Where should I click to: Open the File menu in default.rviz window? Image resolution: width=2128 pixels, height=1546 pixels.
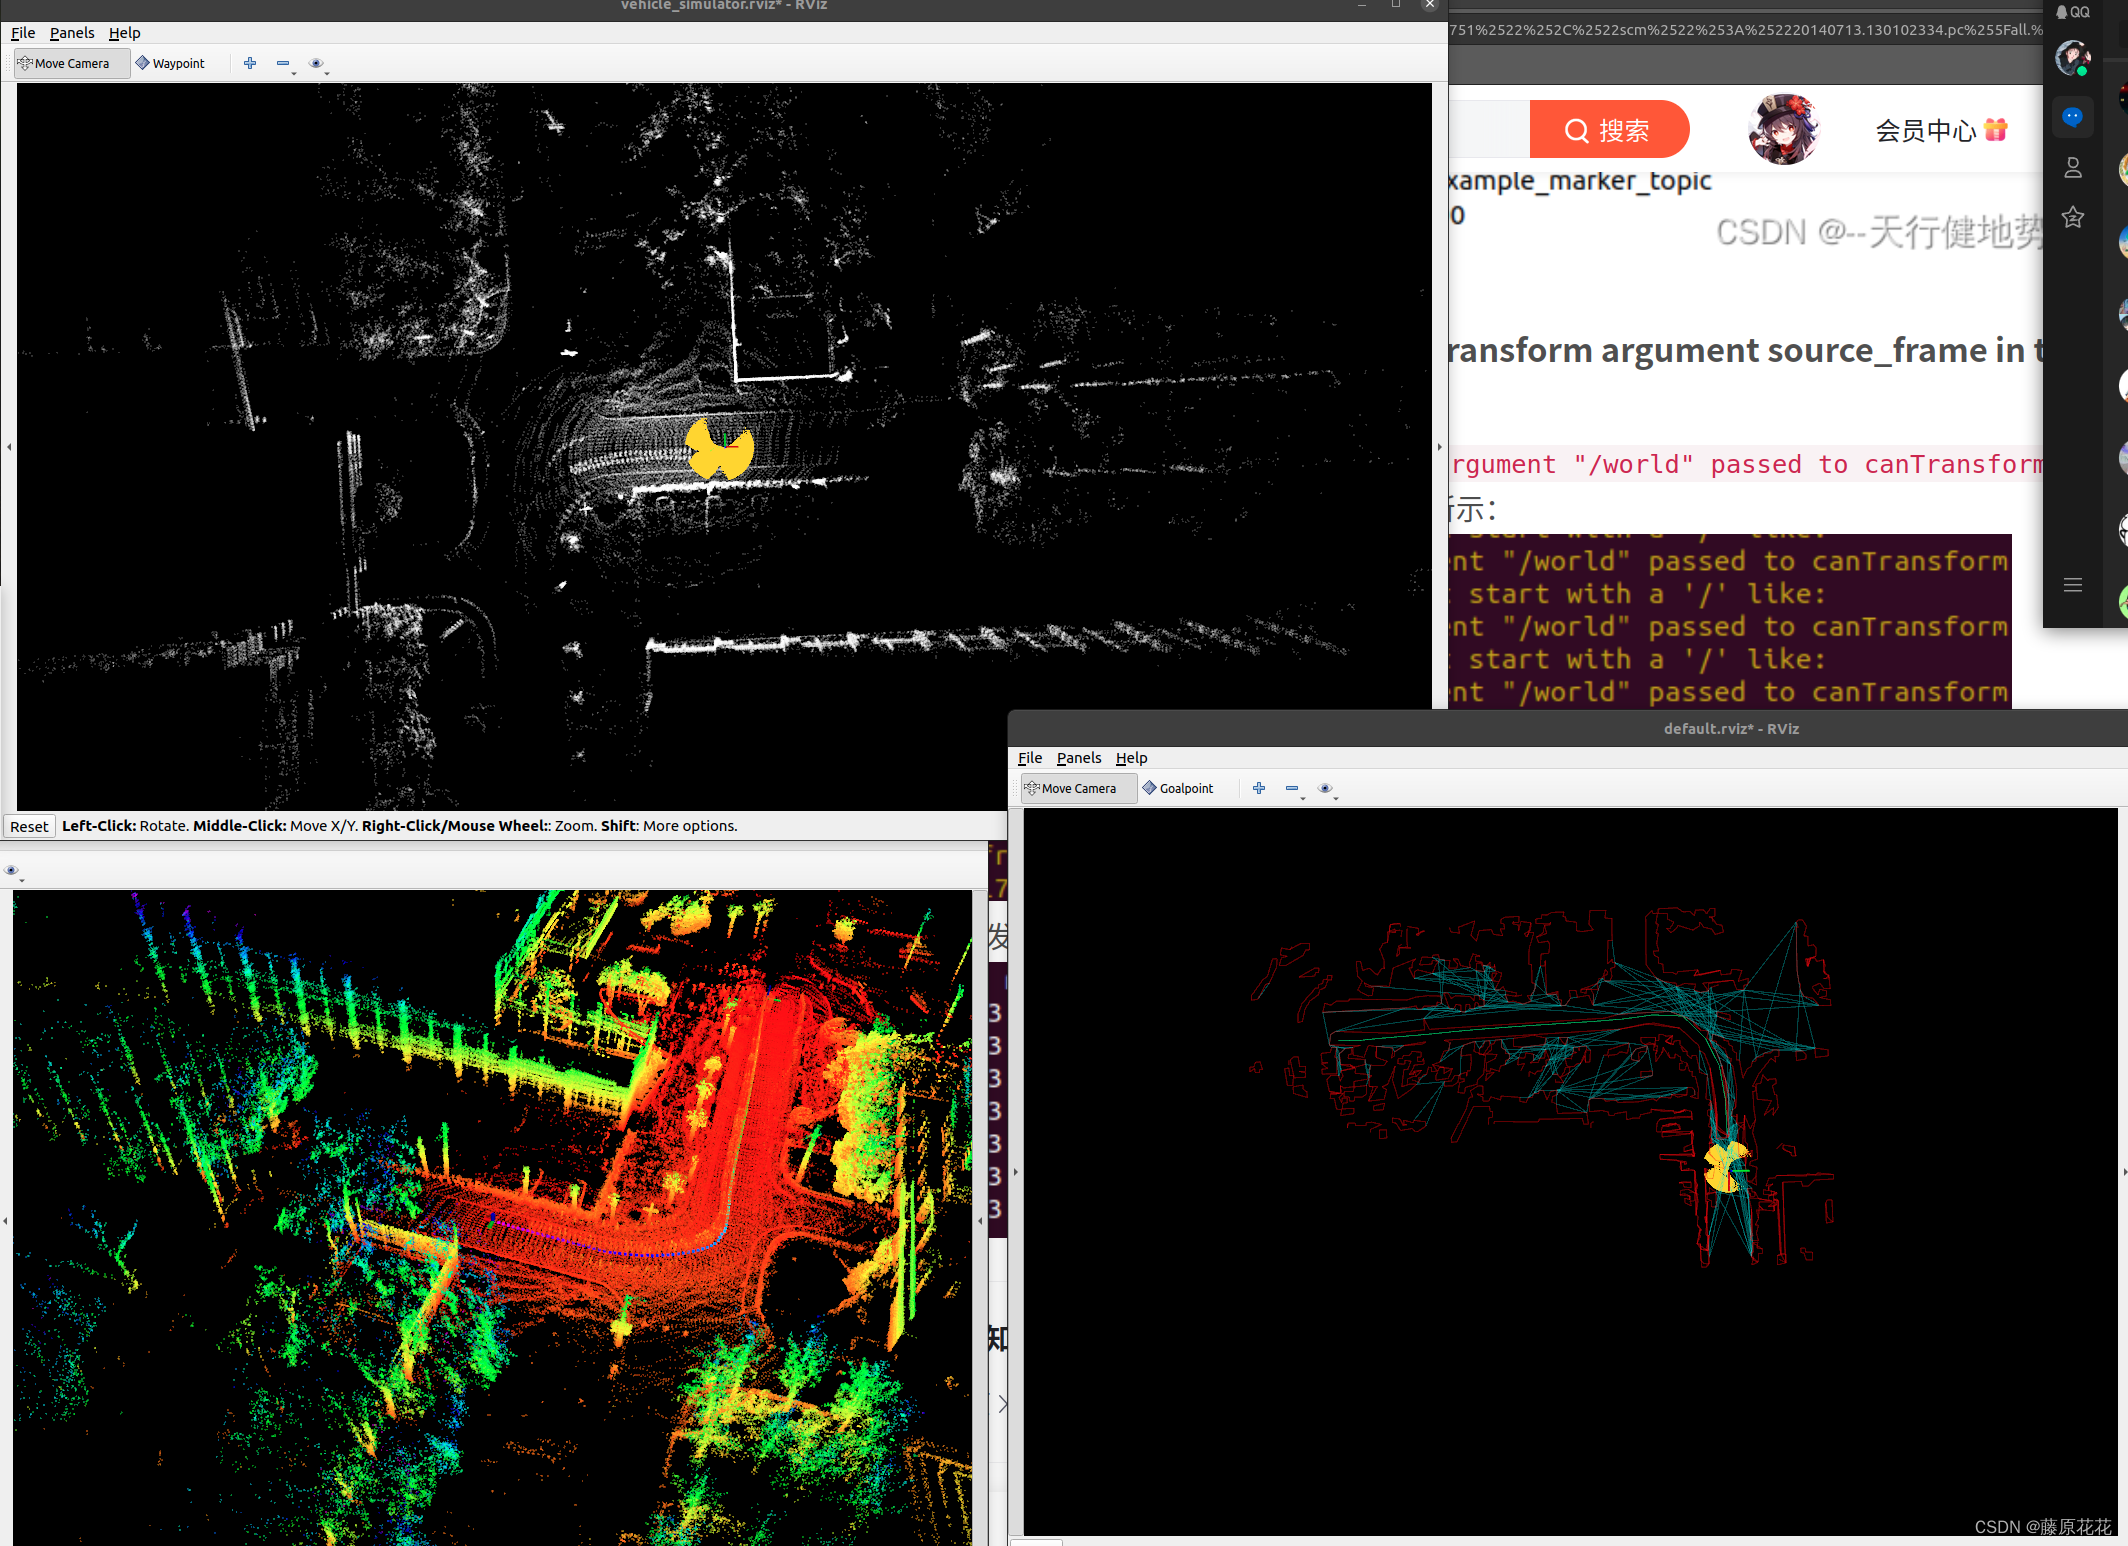(x=1030, y=758)
